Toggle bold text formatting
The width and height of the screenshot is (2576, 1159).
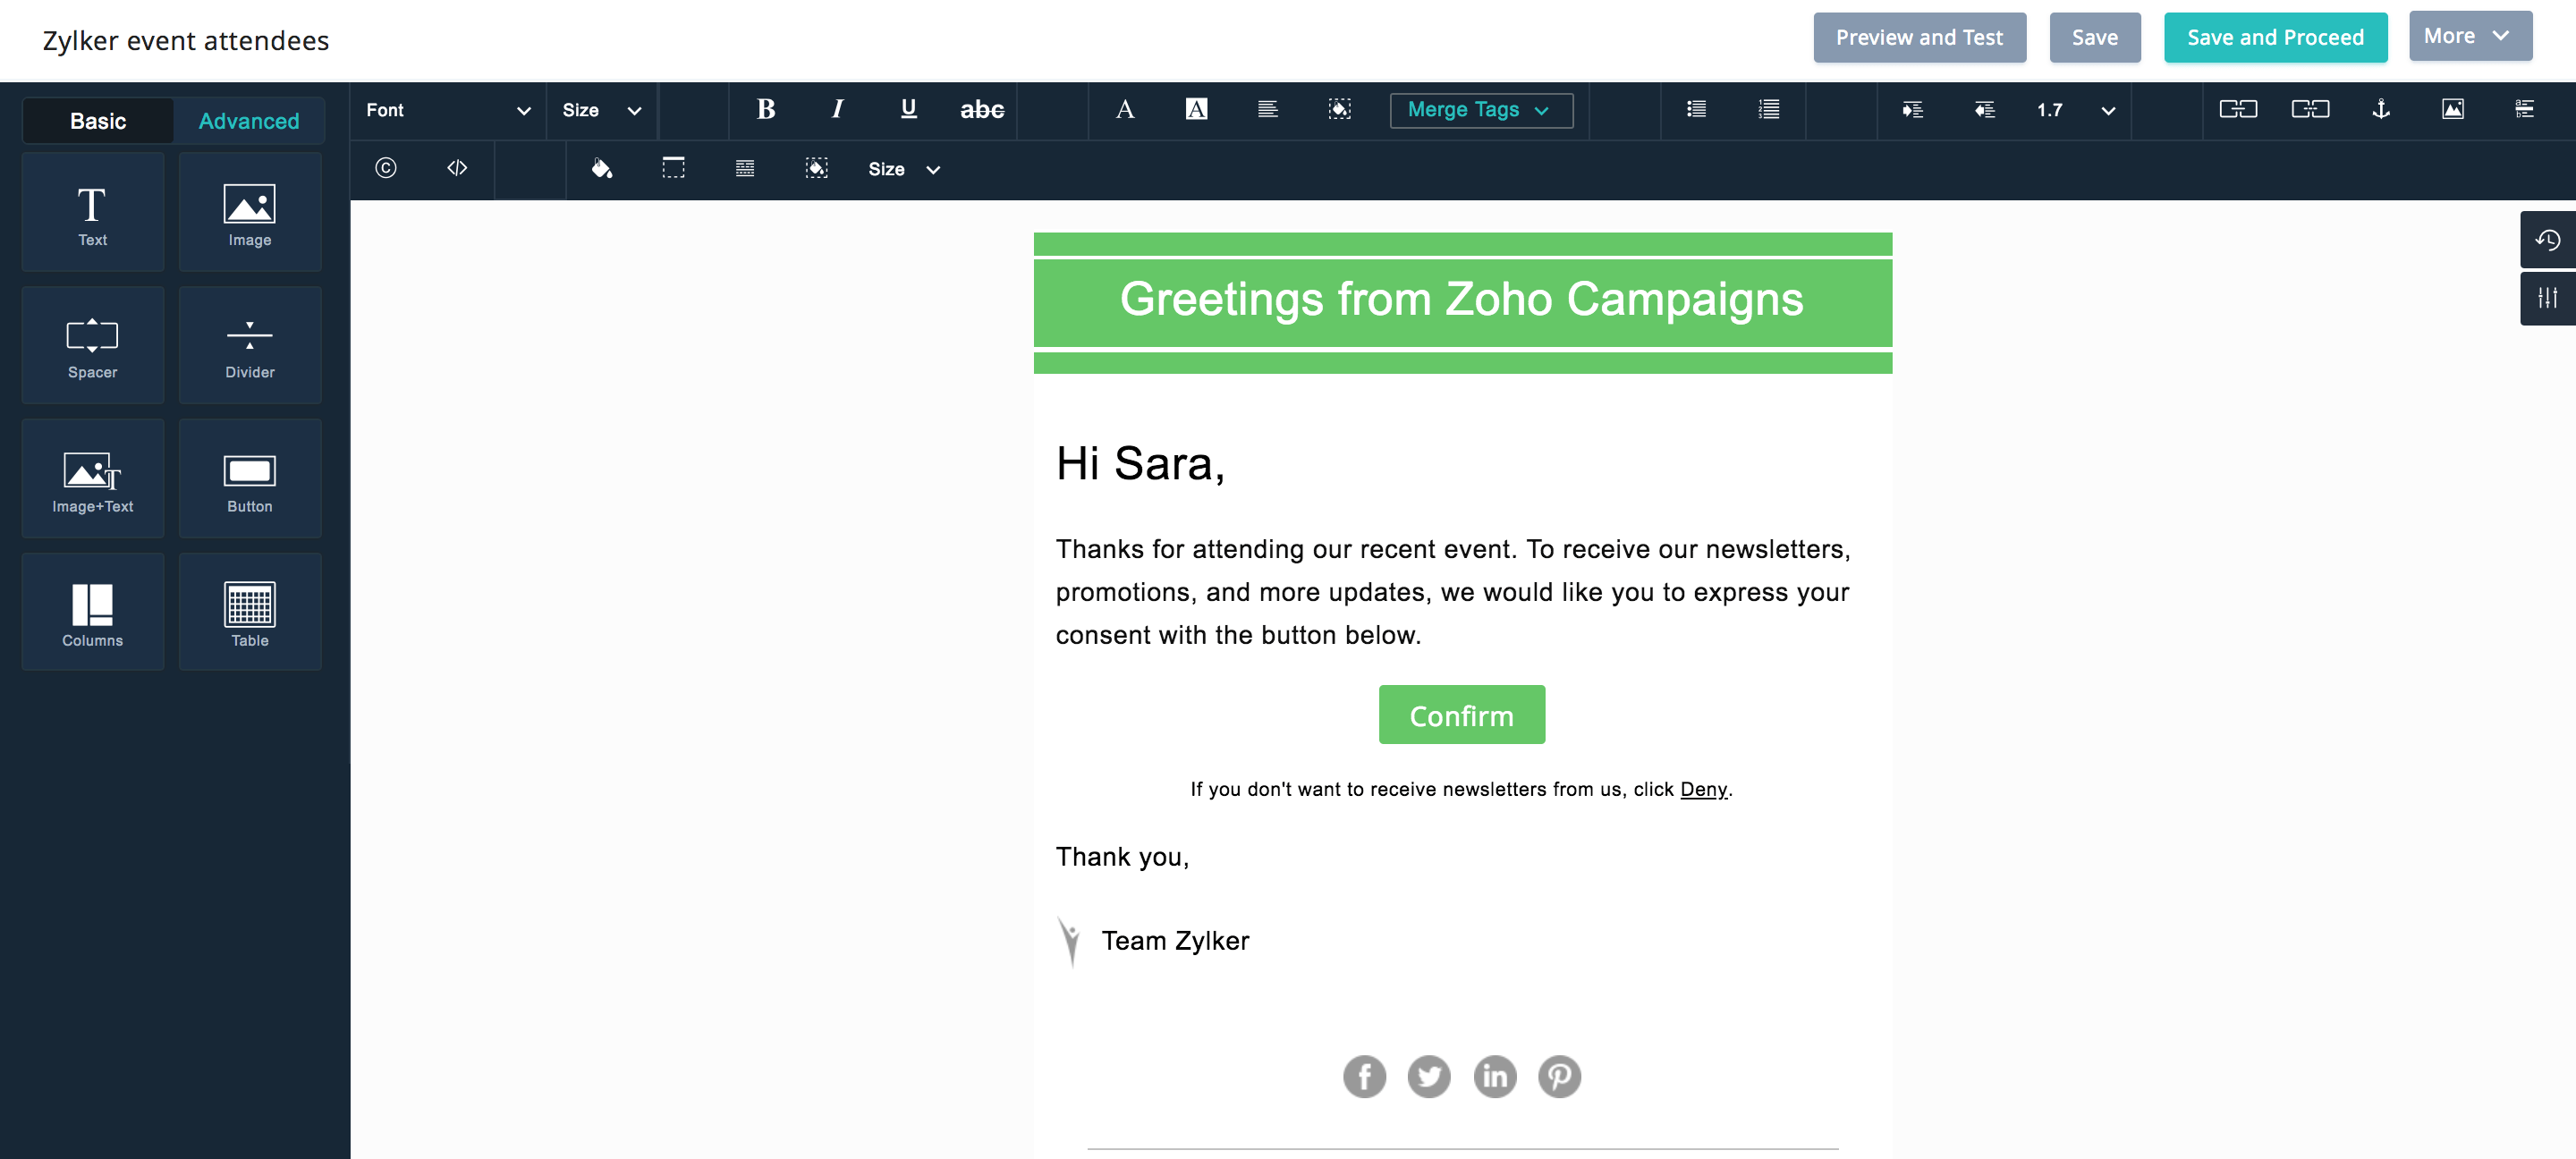pyautogui.click(x=766, y=110)
